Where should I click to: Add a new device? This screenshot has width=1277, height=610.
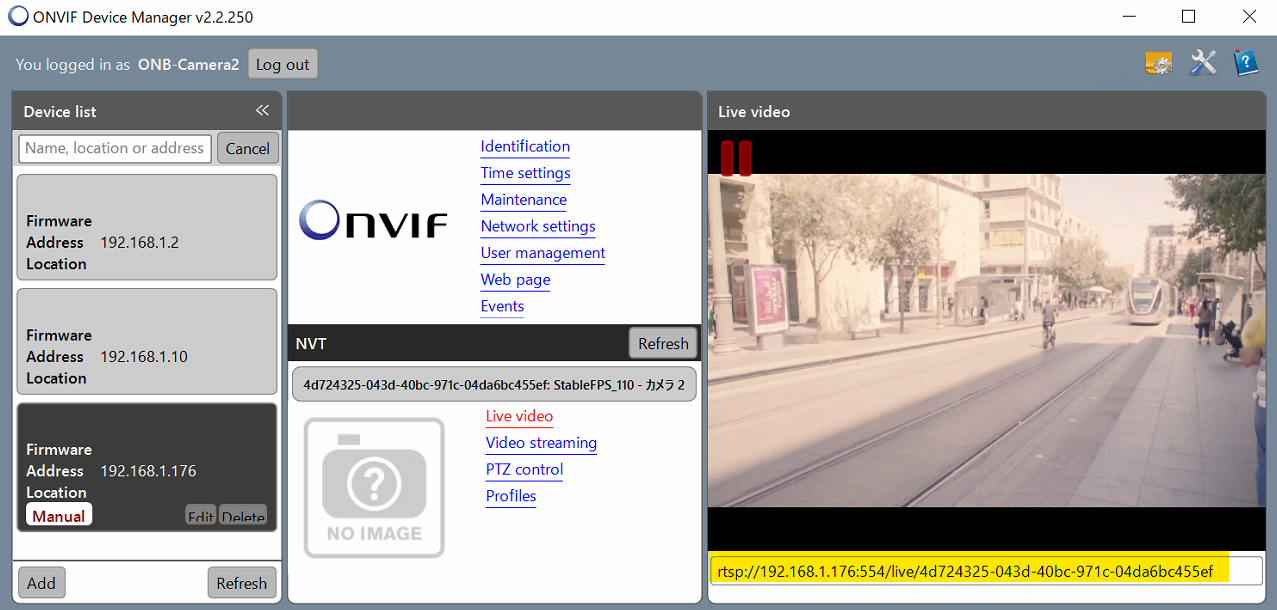pyautogui.click(x=41, y=583)
